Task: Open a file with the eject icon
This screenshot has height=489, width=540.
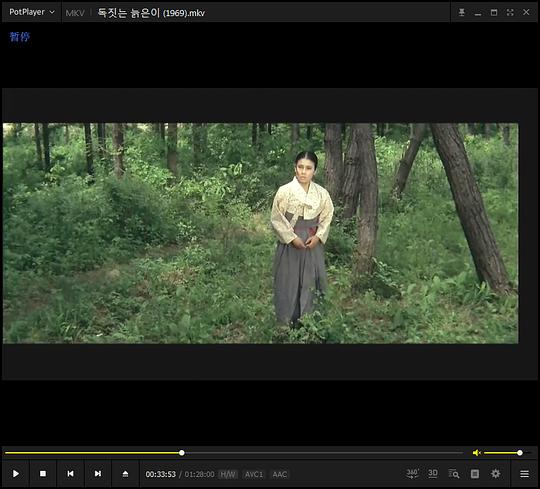Action: pos(125,474)
